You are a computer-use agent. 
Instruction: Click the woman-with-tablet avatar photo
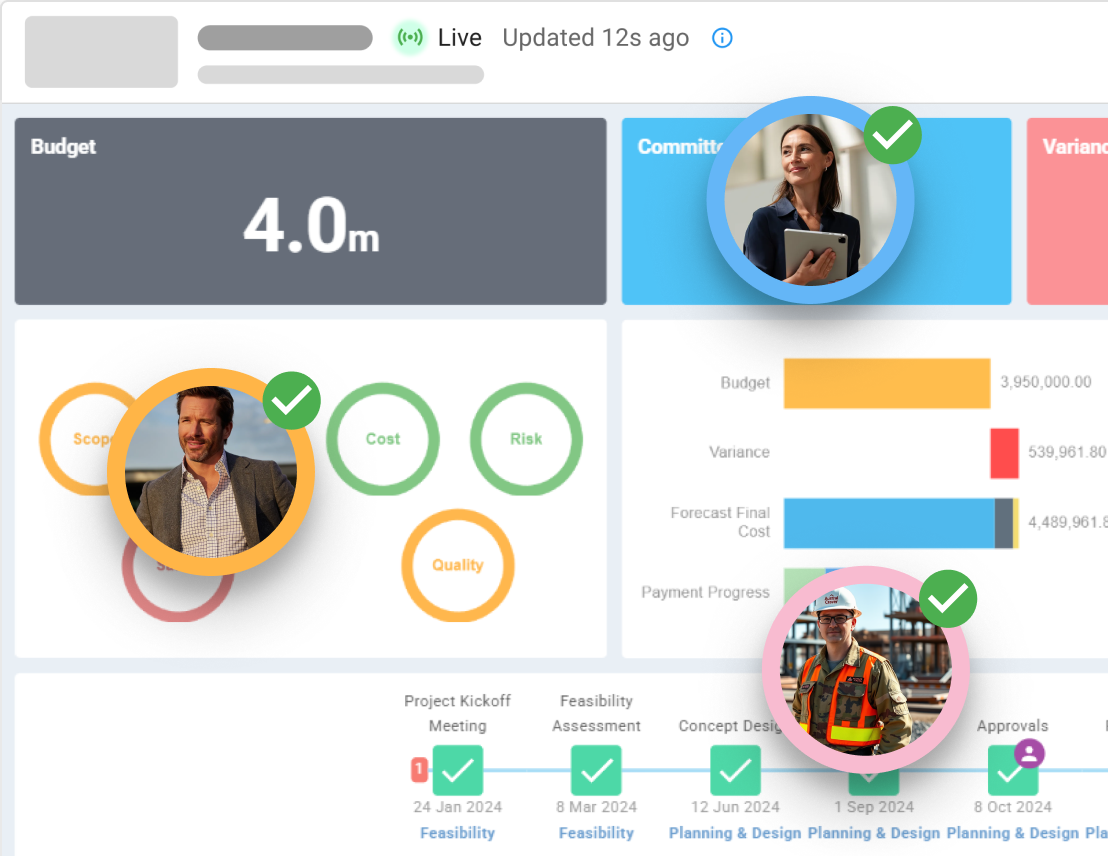(810, 200)
